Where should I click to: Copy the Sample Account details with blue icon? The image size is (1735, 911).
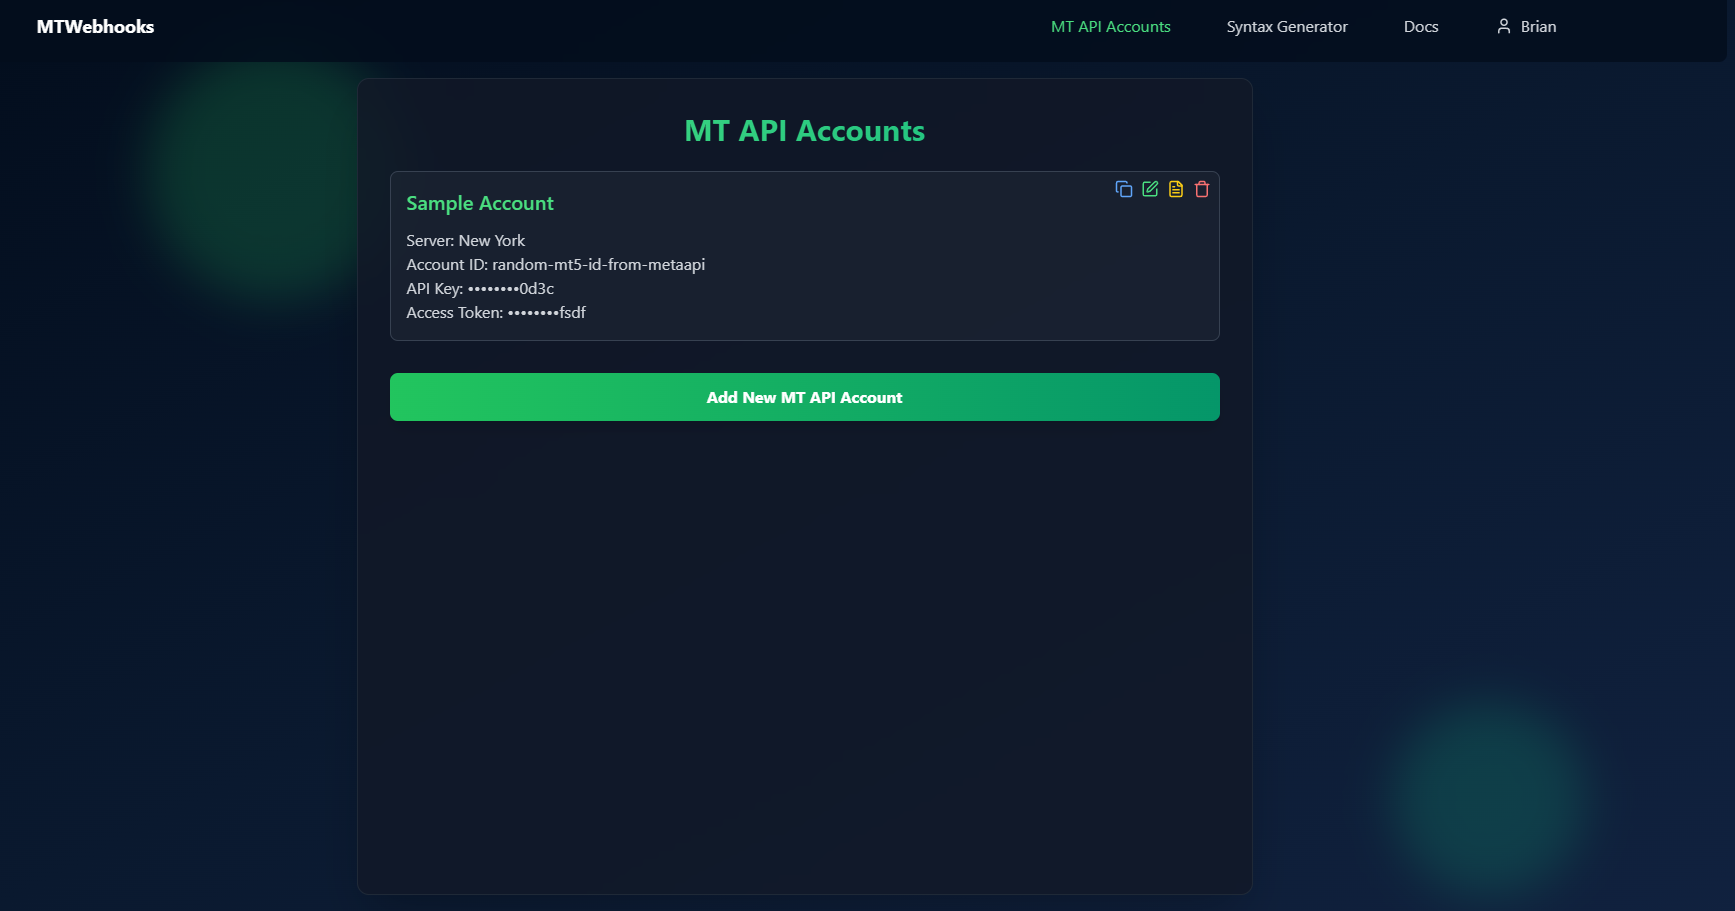pos(1124,189)
